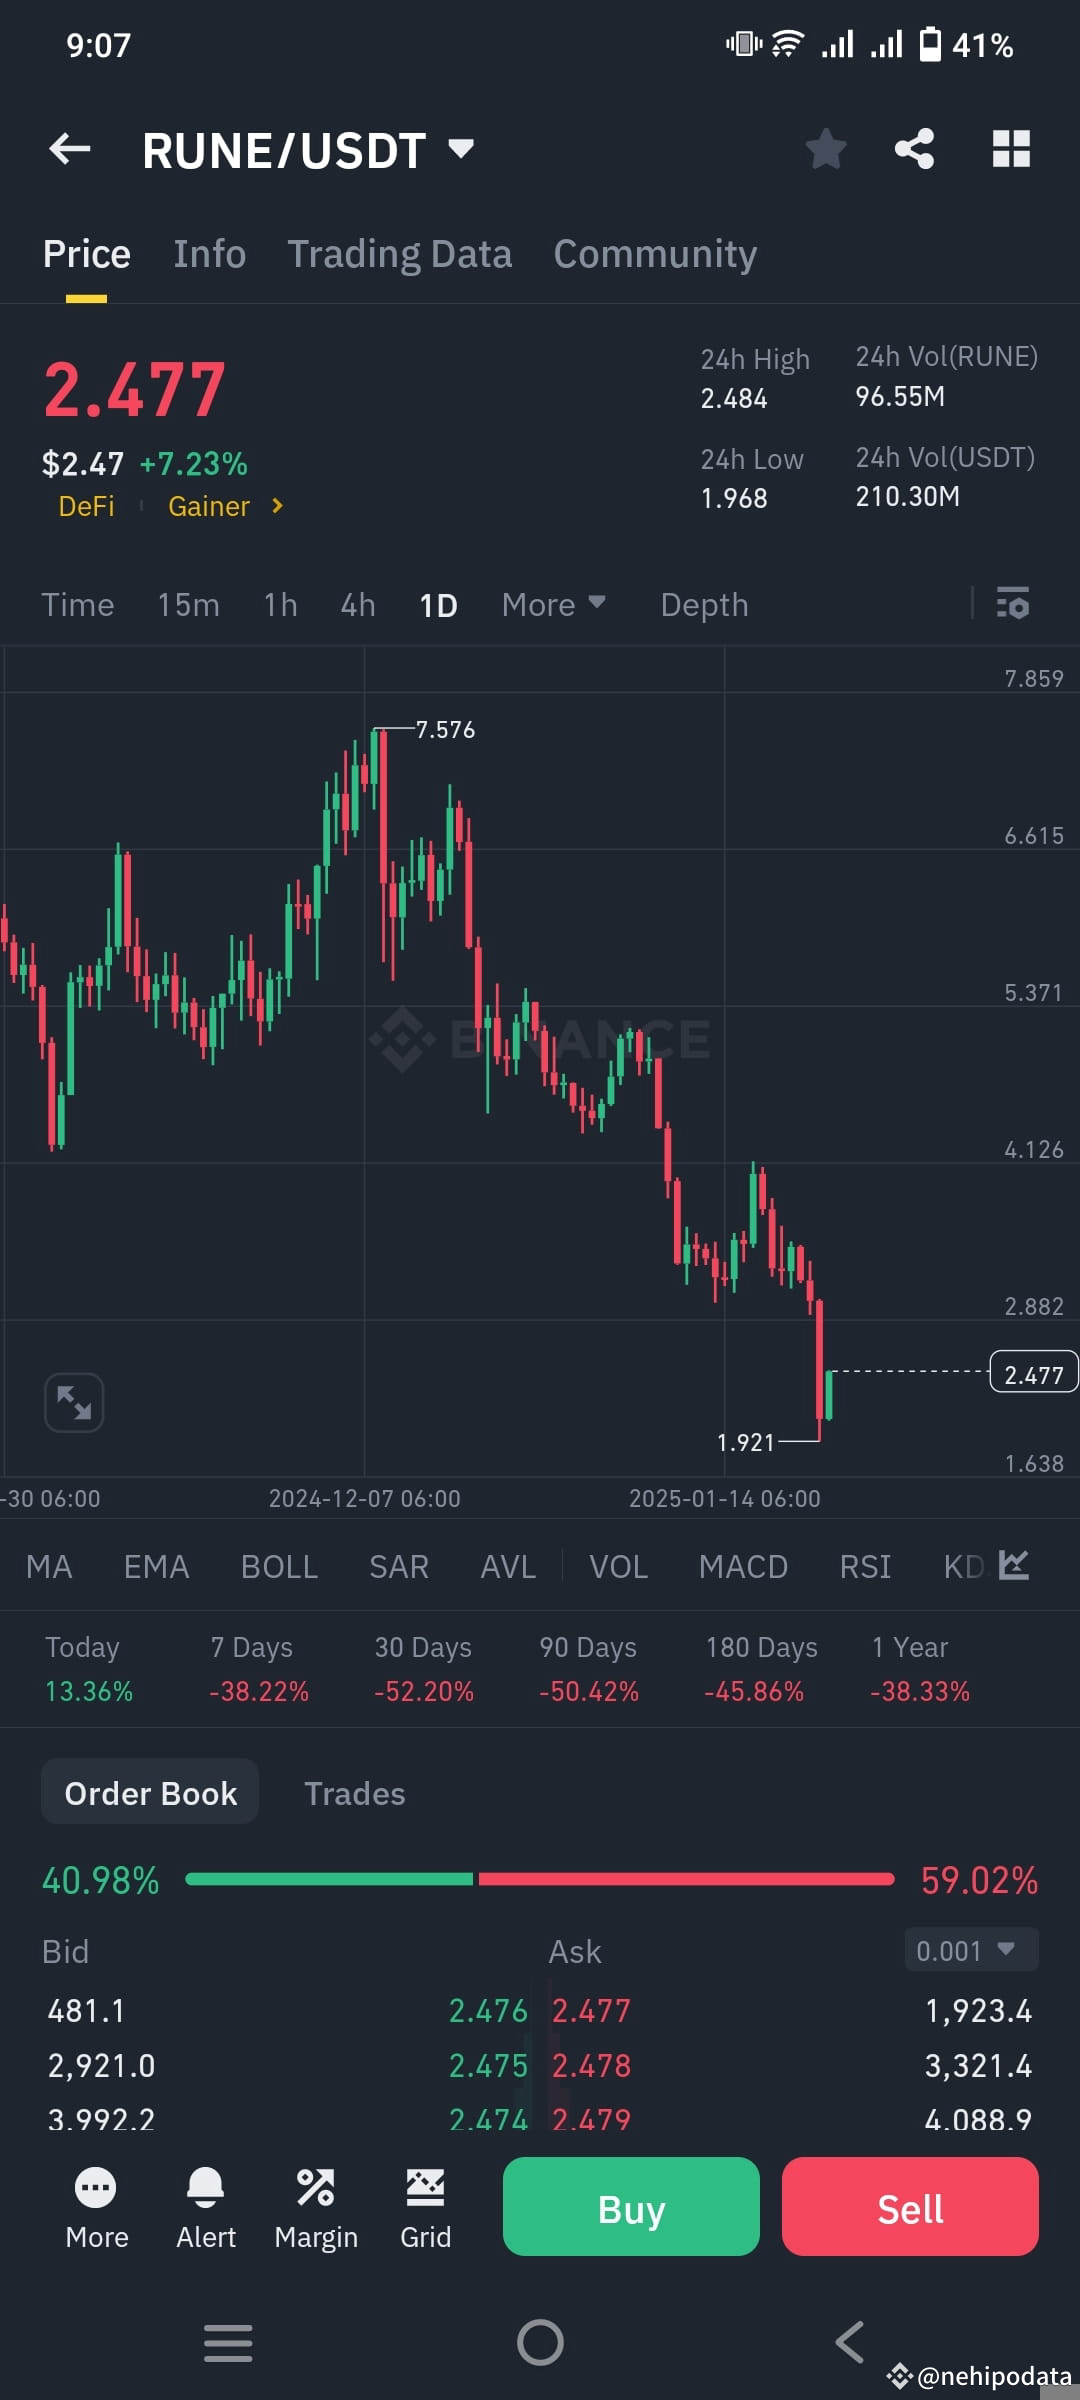Open the Gainer category link
Image resolution: width=1080 pixels, height=2400 pixels.
click(209, 506)
